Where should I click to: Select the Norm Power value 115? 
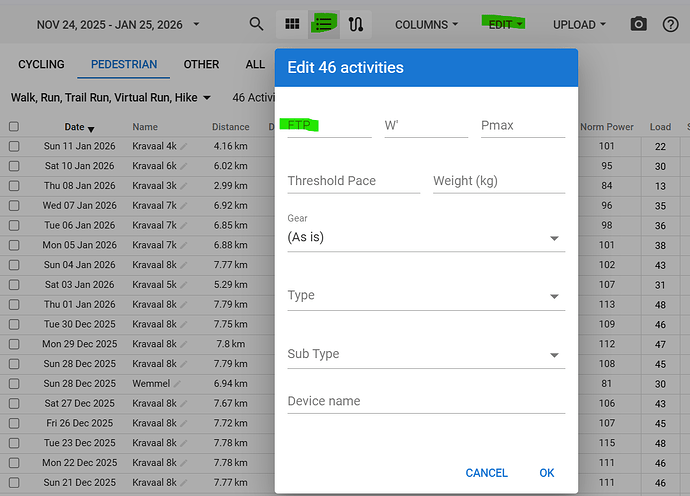pos(606,443)
